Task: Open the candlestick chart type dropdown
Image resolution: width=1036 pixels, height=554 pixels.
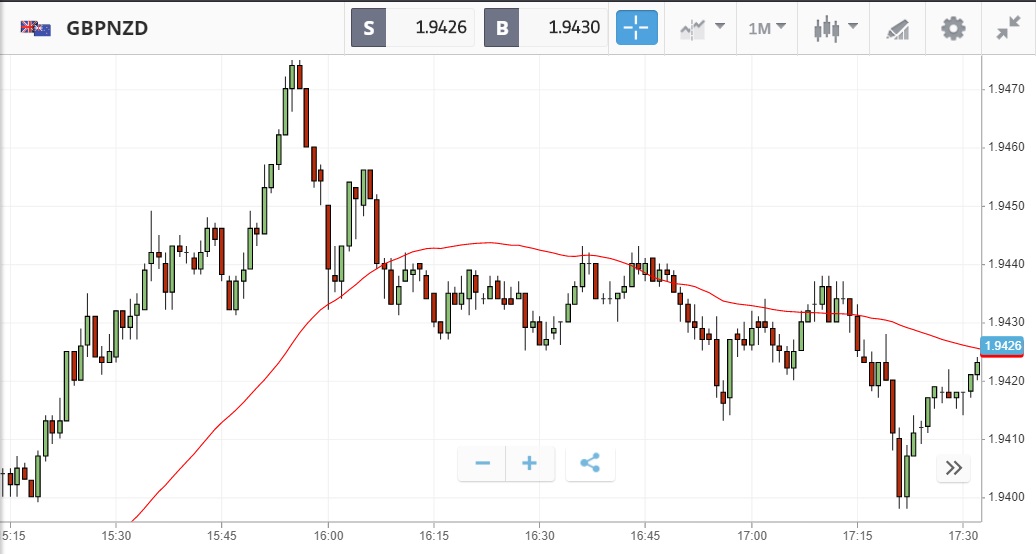Action: coord(836,27)
